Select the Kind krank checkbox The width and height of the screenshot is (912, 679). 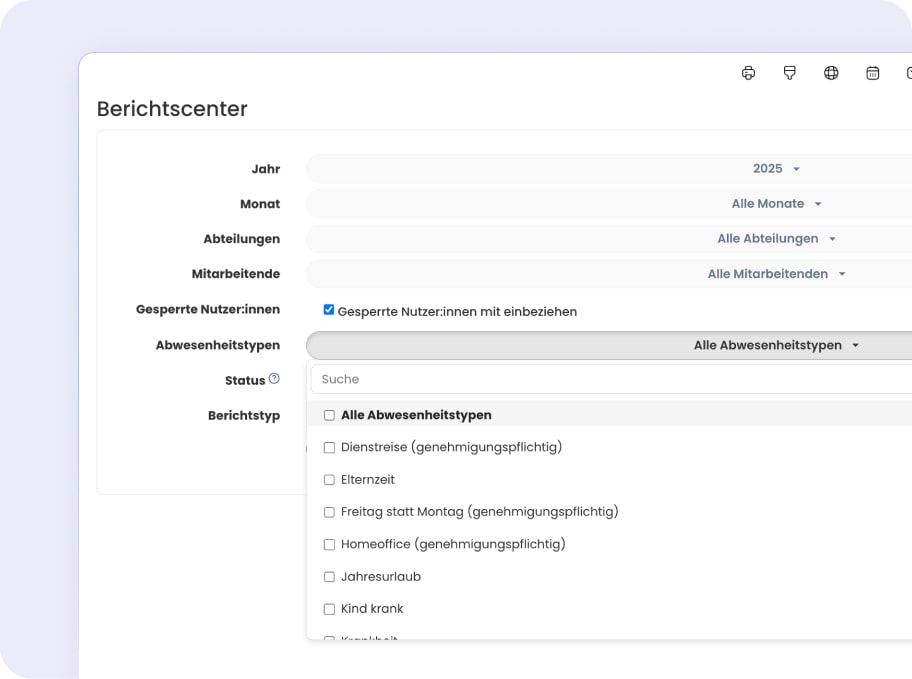tap(329, 609)
